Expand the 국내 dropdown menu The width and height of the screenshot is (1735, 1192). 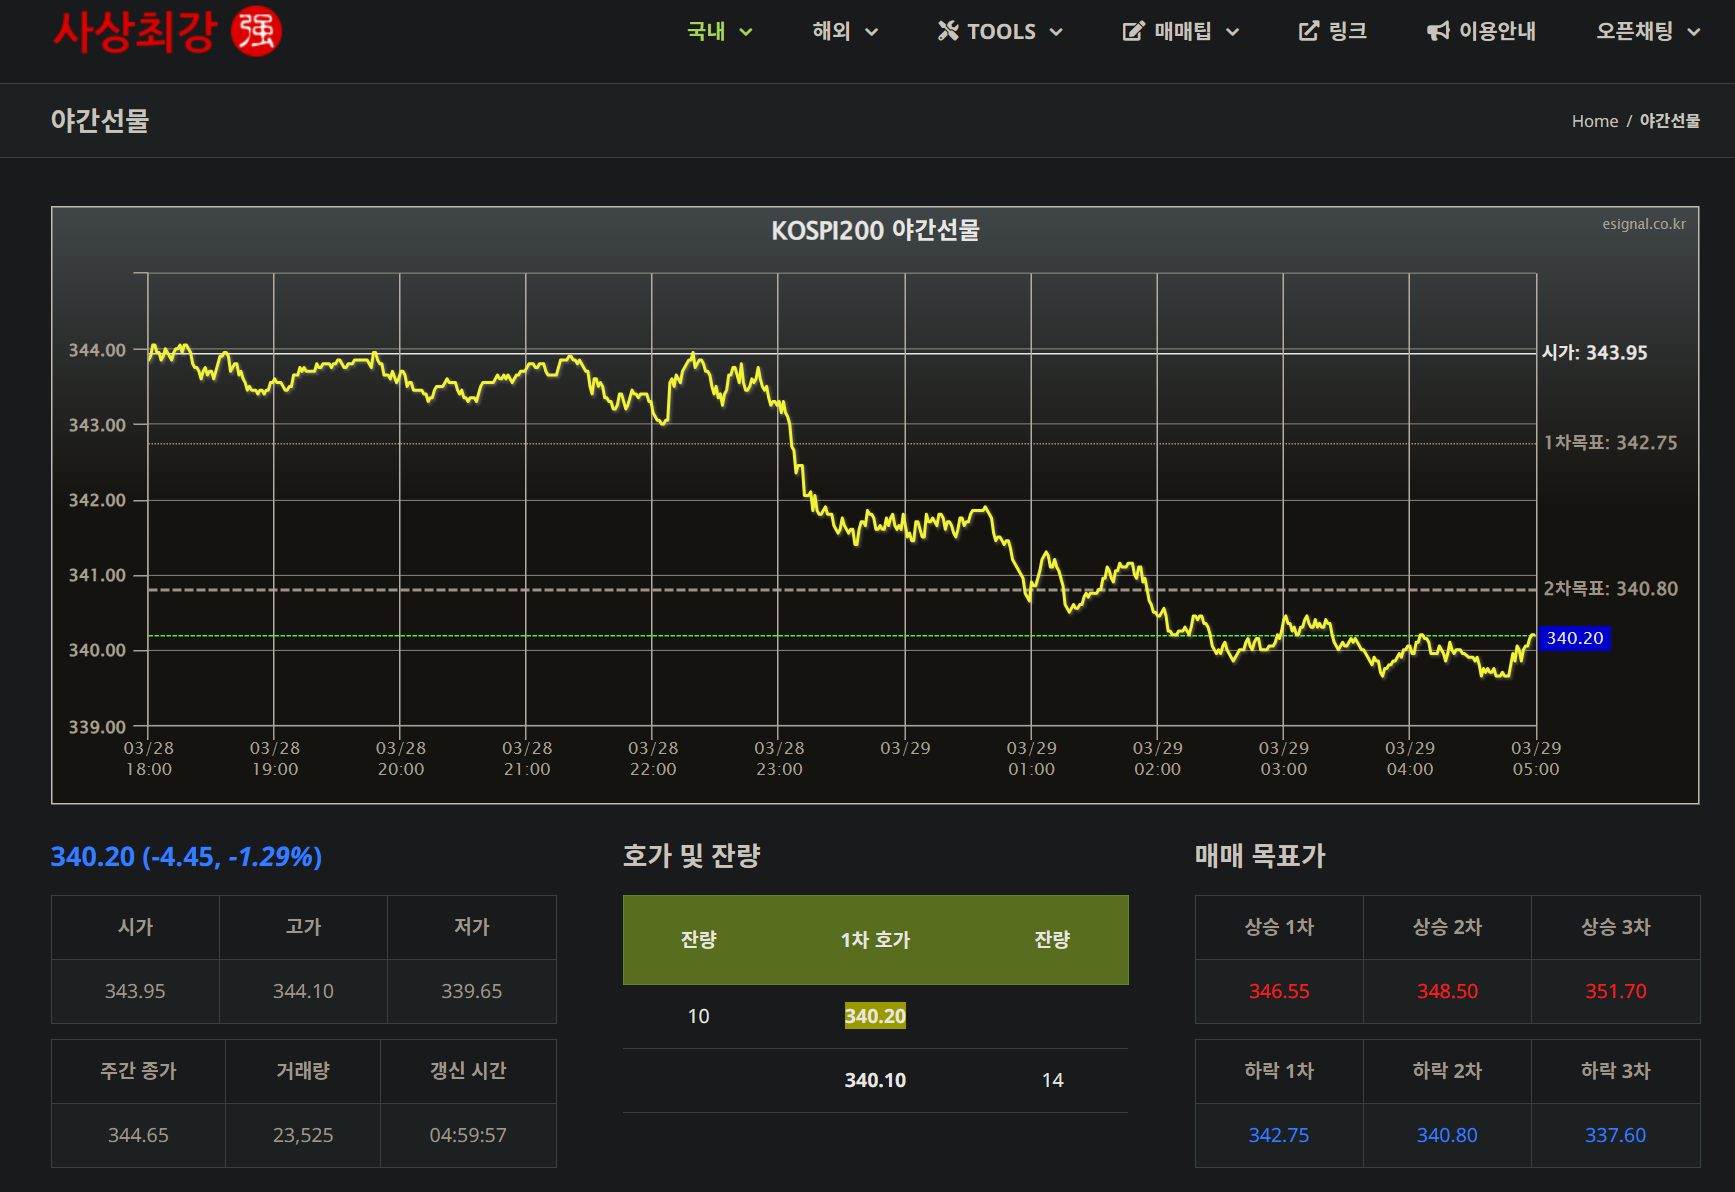coord(719,31)
